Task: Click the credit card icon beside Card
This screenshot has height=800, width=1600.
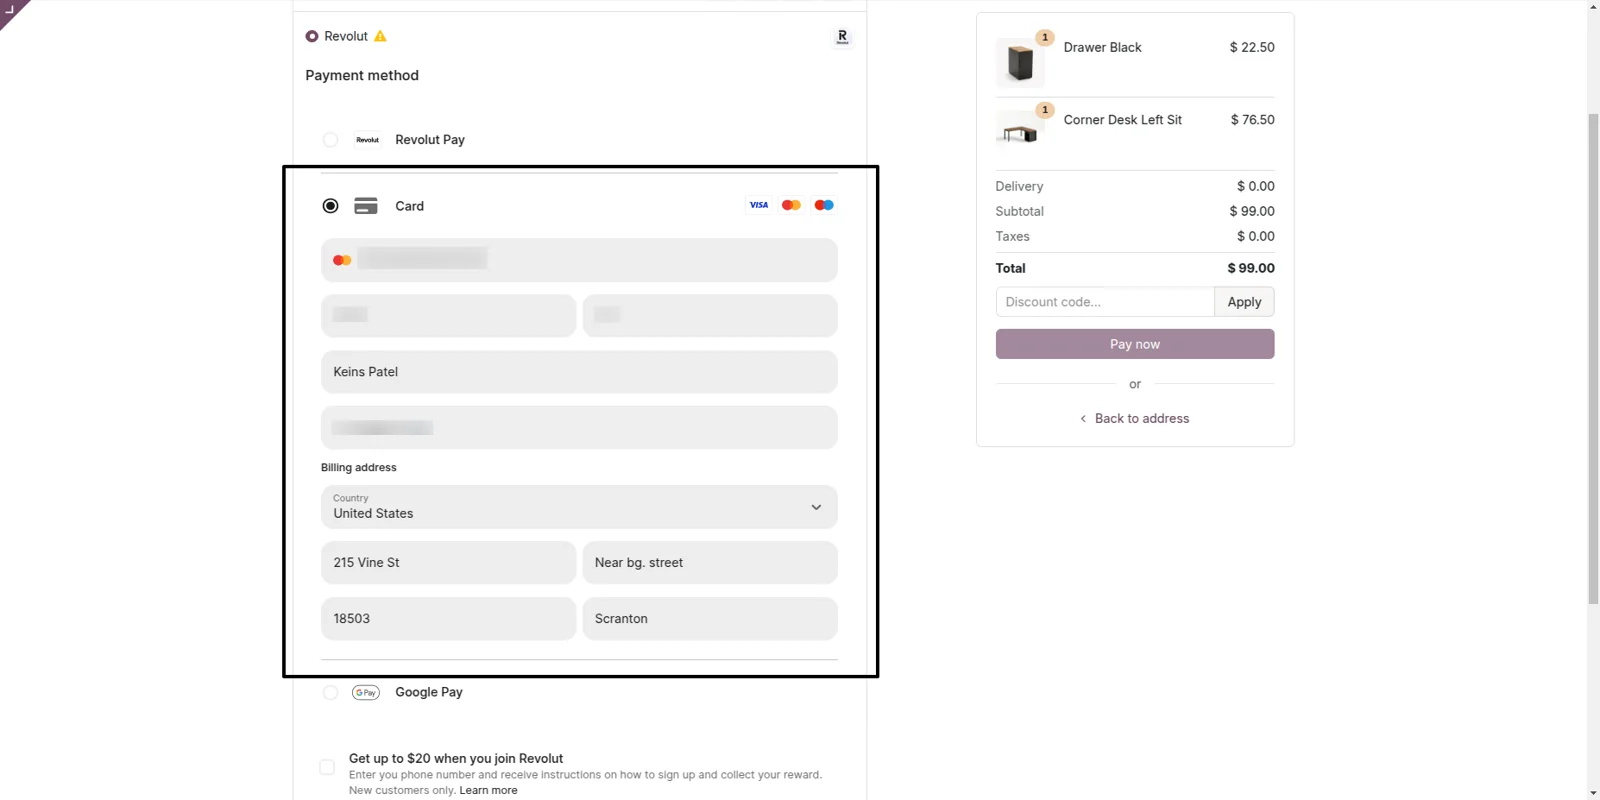Action: point(366,206)
